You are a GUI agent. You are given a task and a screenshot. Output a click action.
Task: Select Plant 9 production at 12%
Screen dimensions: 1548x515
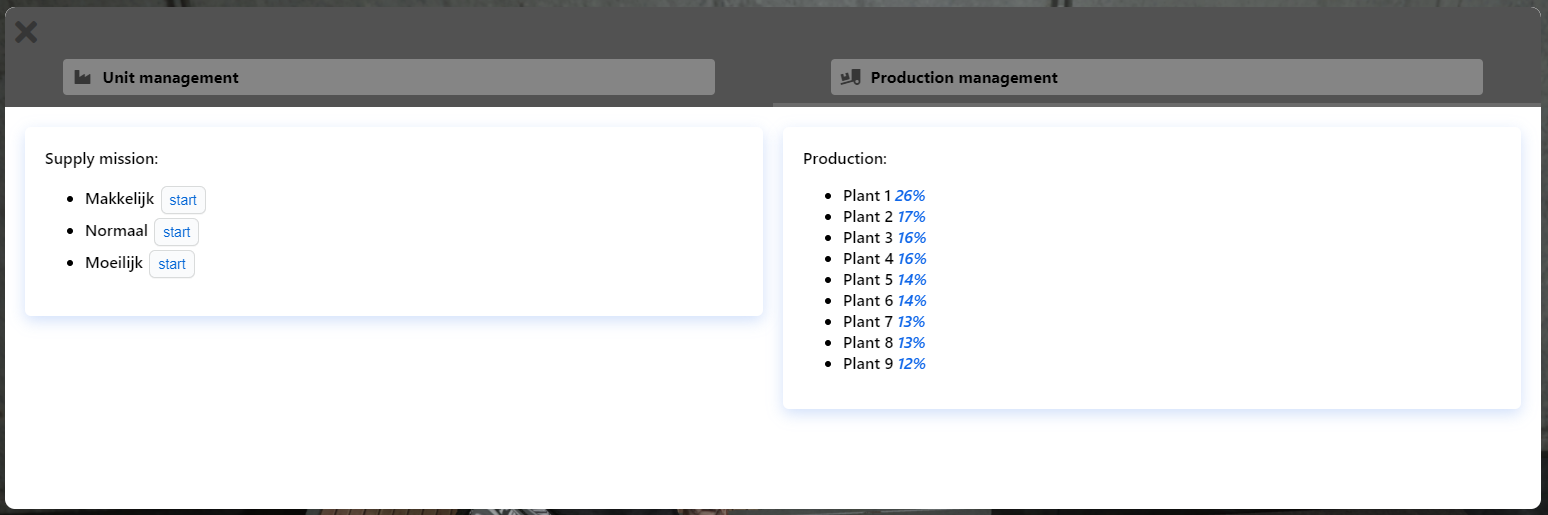911,363
